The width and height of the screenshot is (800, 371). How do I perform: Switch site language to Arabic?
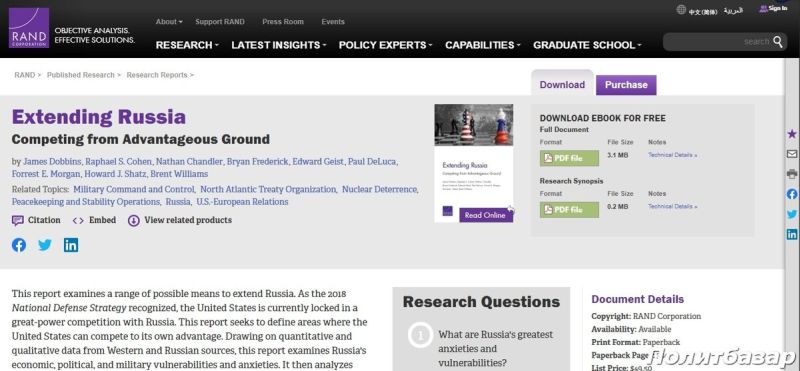733,11
